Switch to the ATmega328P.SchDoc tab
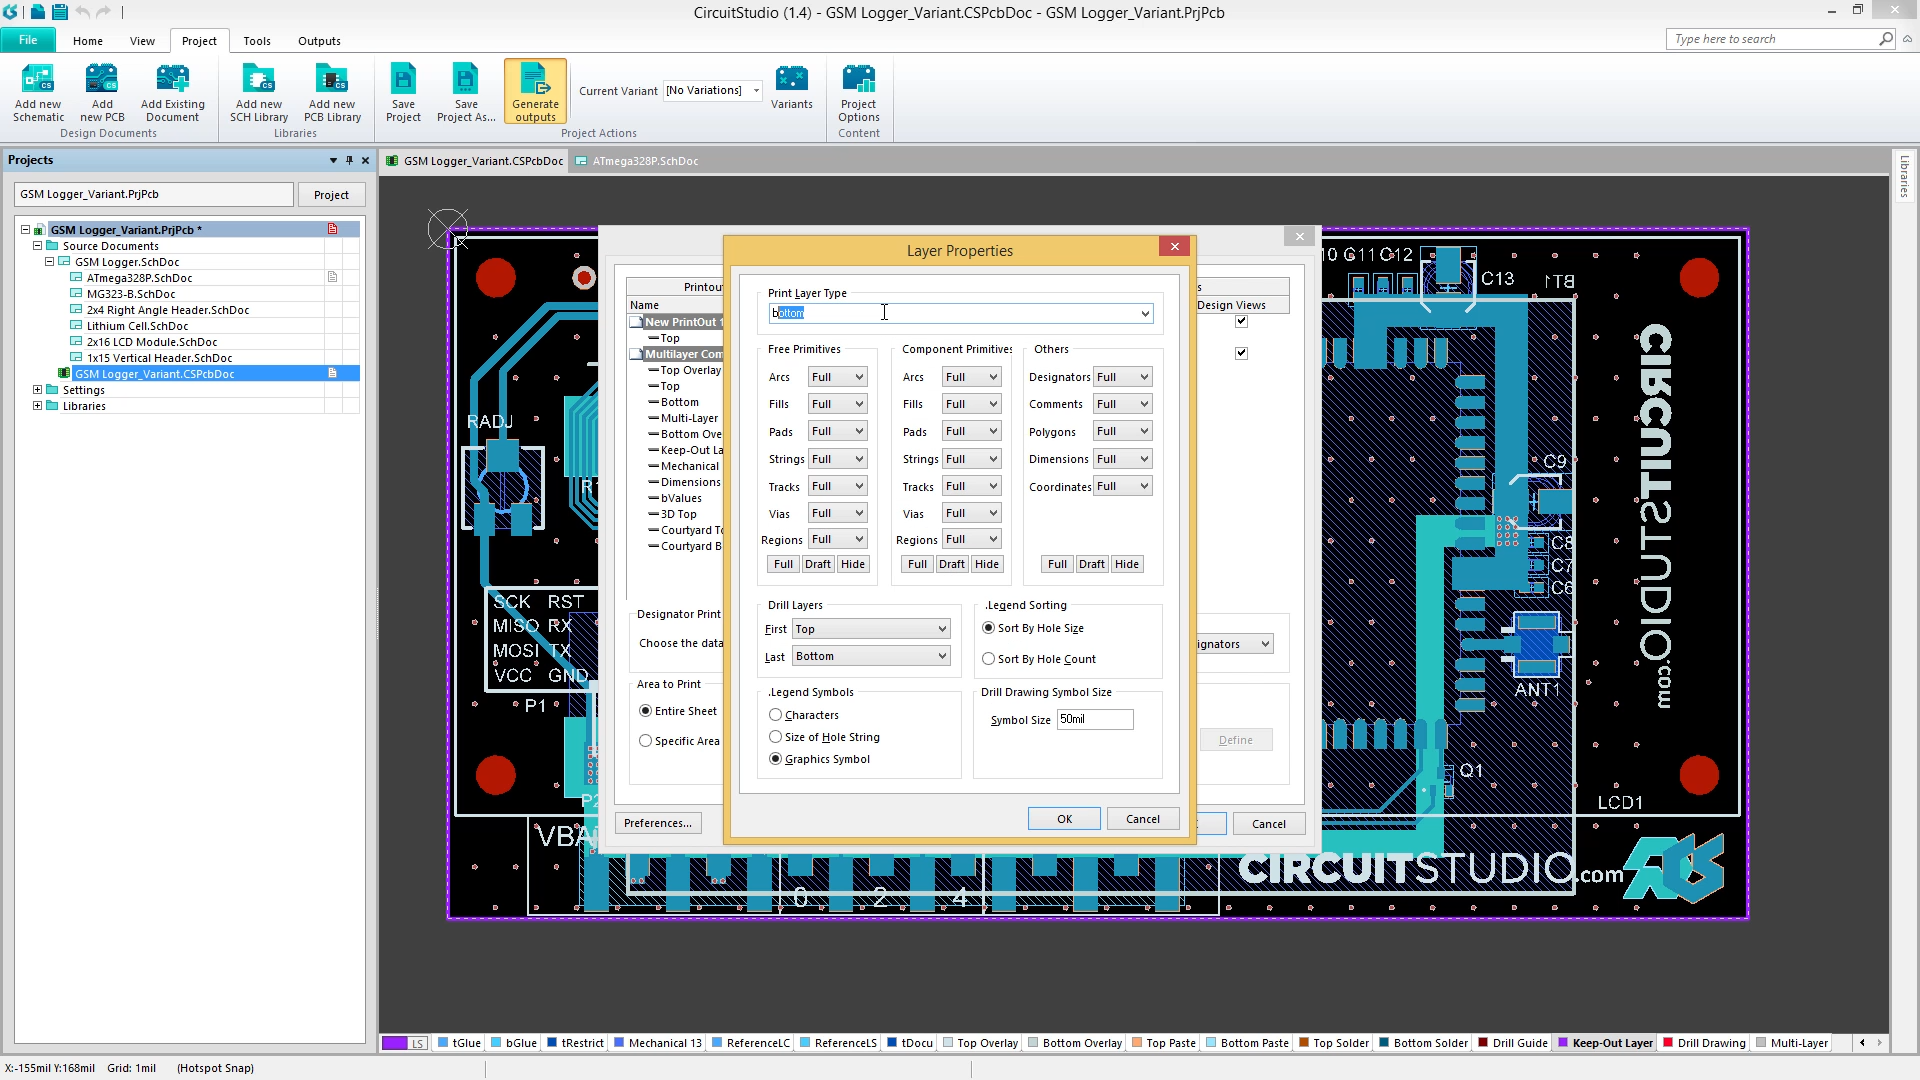1920x1080 pixels. click(643, 160)
